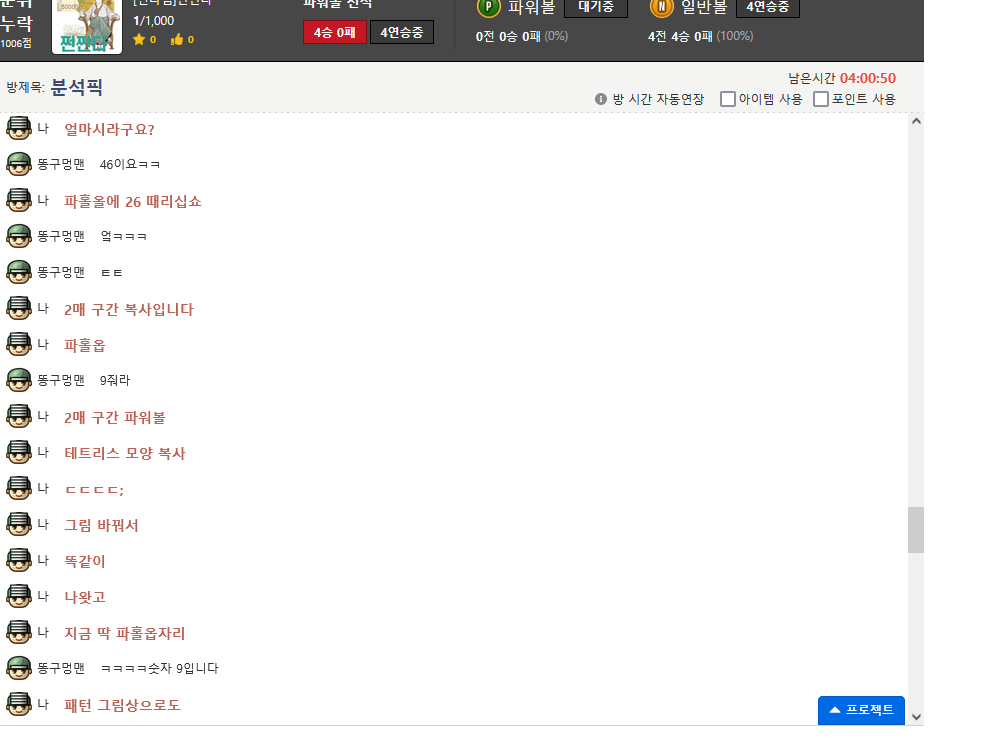Click the blue 프로젝트 button
The image size is (986, 738).
pos(861,710)
